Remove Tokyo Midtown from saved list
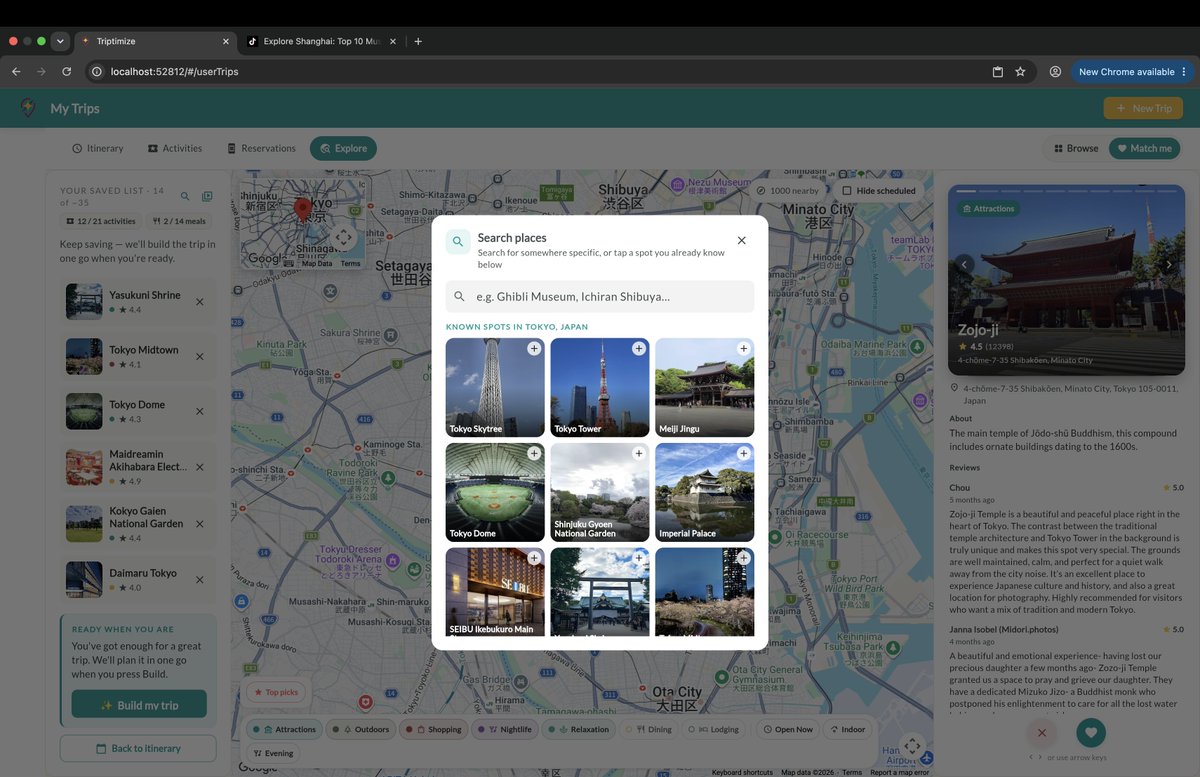 coord(200,357)
